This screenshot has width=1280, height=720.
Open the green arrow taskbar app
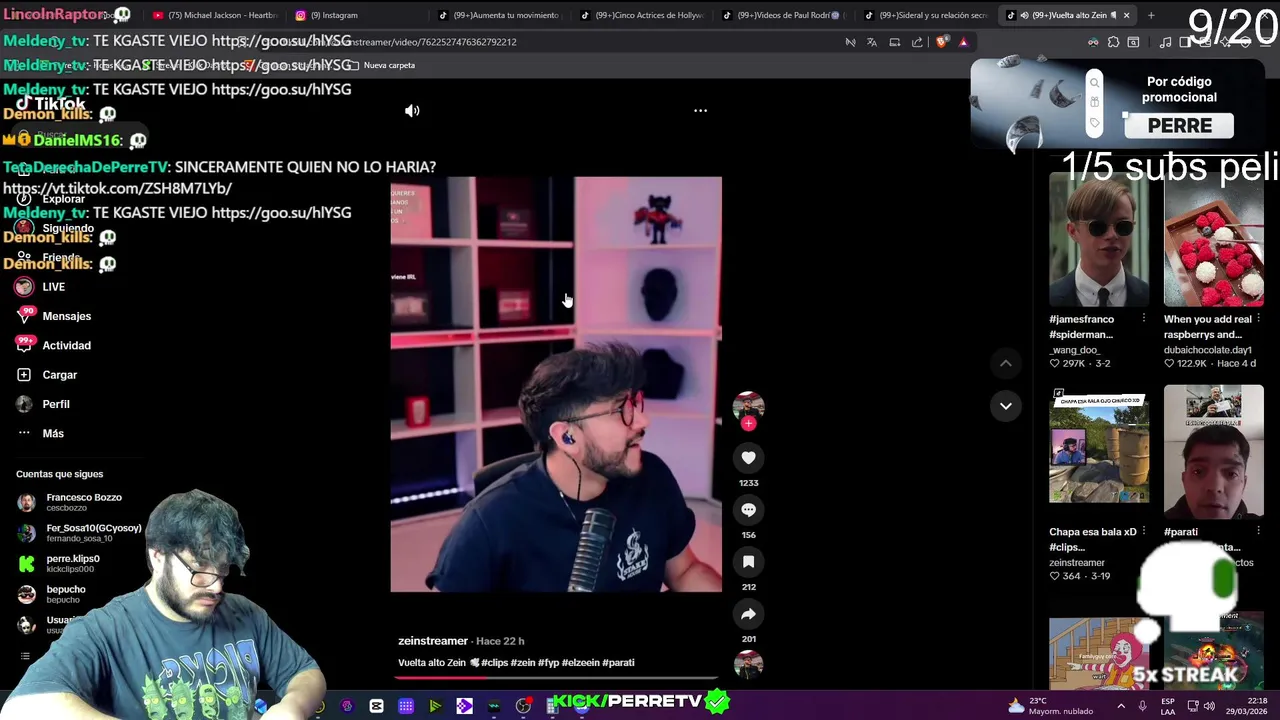point(435,706)
